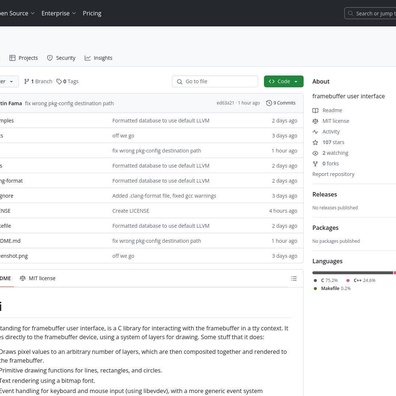Click the Report repository link
Screen dimensions: 396x396
333,174
